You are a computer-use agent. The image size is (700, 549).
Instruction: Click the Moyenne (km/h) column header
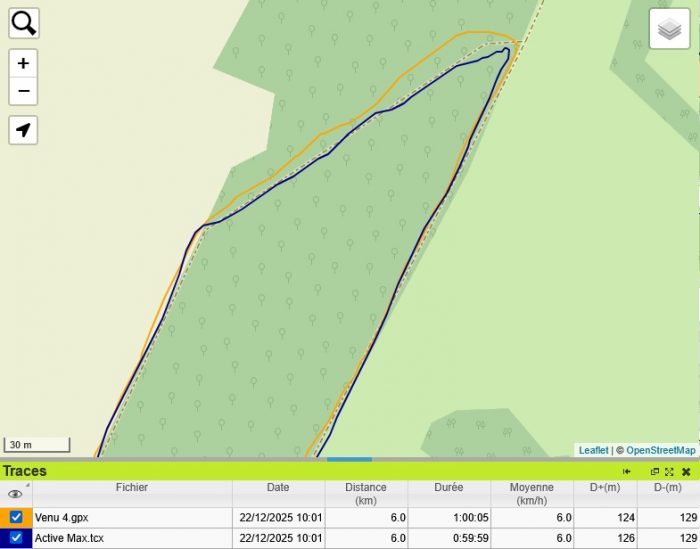(x=532, y=494)
